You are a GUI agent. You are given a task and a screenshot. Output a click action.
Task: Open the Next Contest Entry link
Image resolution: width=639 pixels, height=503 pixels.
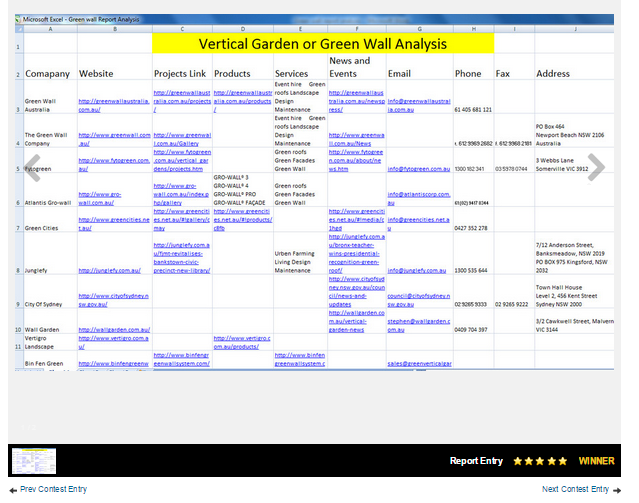[581, 489]
